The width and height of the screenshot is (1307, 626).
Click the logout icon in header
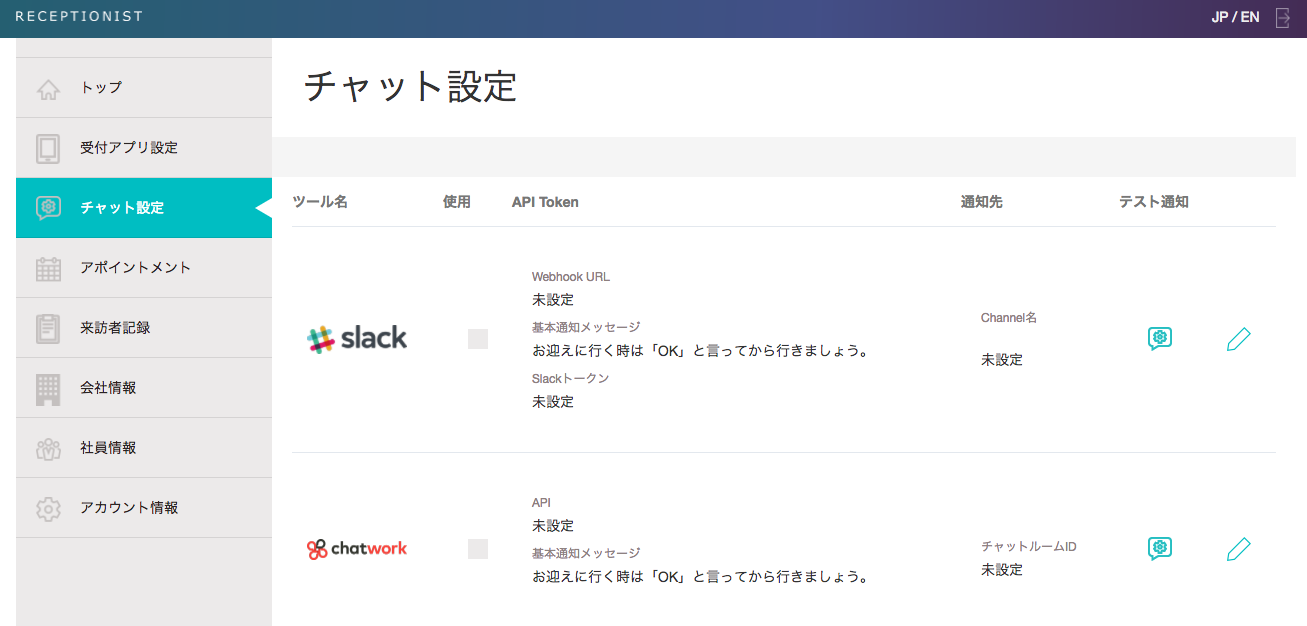point(1283,18)
